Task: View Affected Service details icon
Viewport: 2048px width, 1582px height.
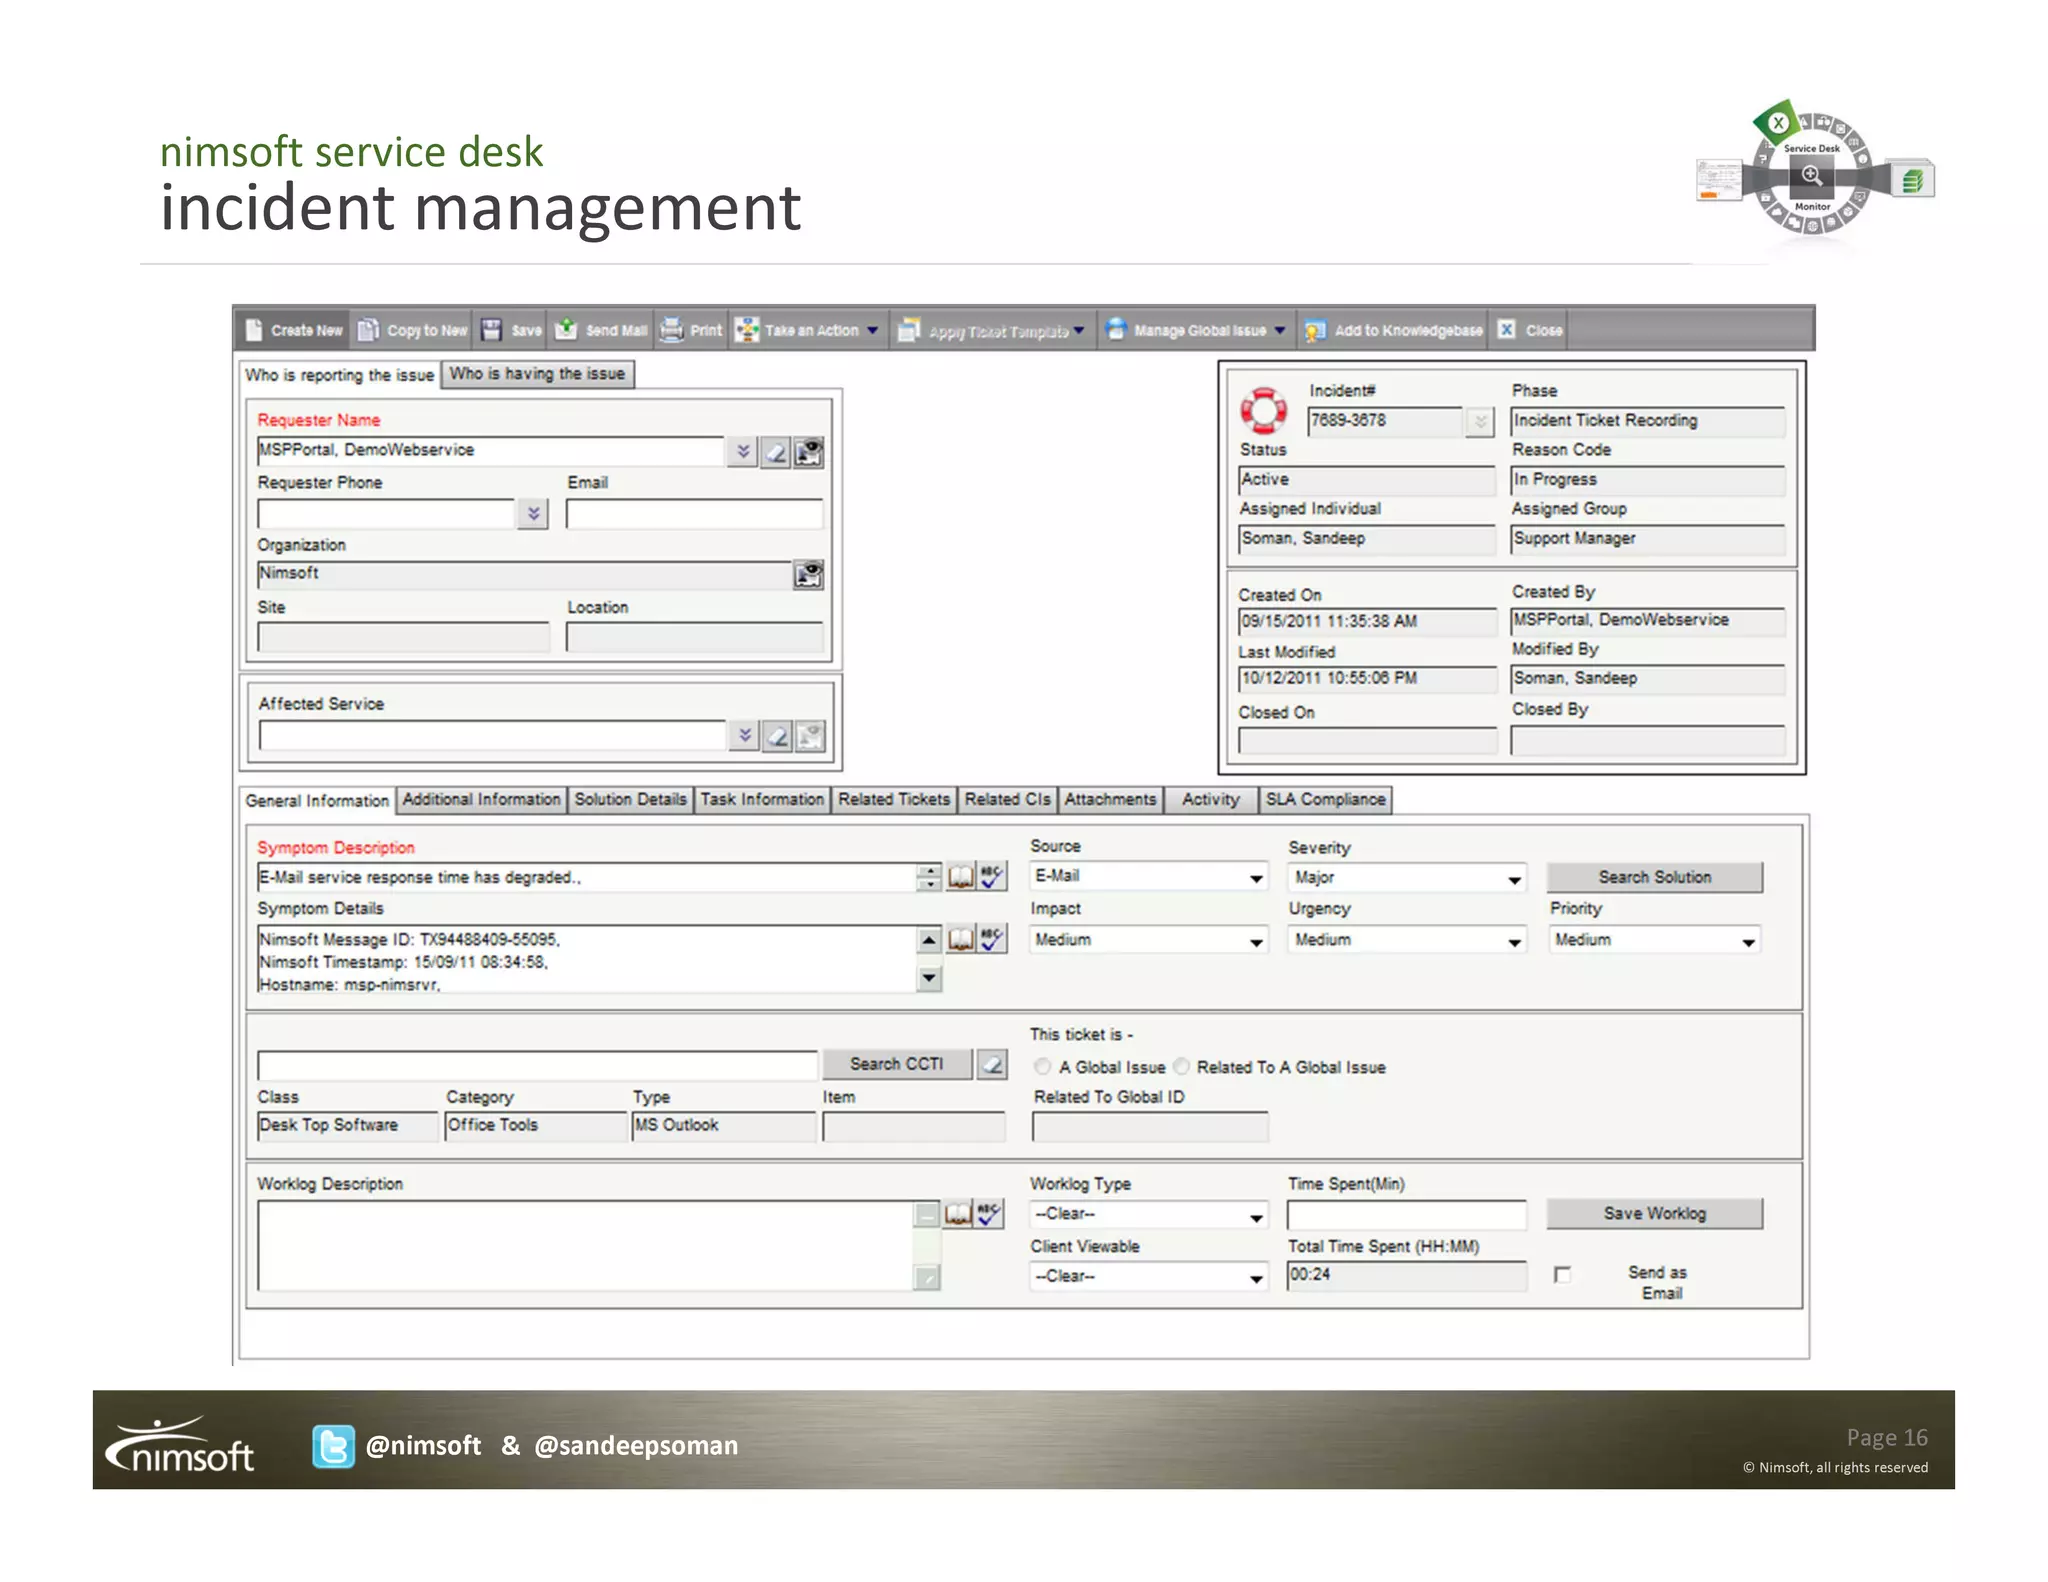Action: (811, 737)
